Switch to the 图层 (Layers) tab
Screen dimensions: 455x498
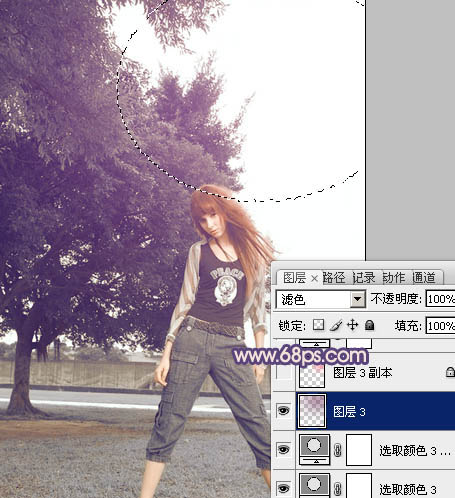pyautogui.click(x=294, y=278)
